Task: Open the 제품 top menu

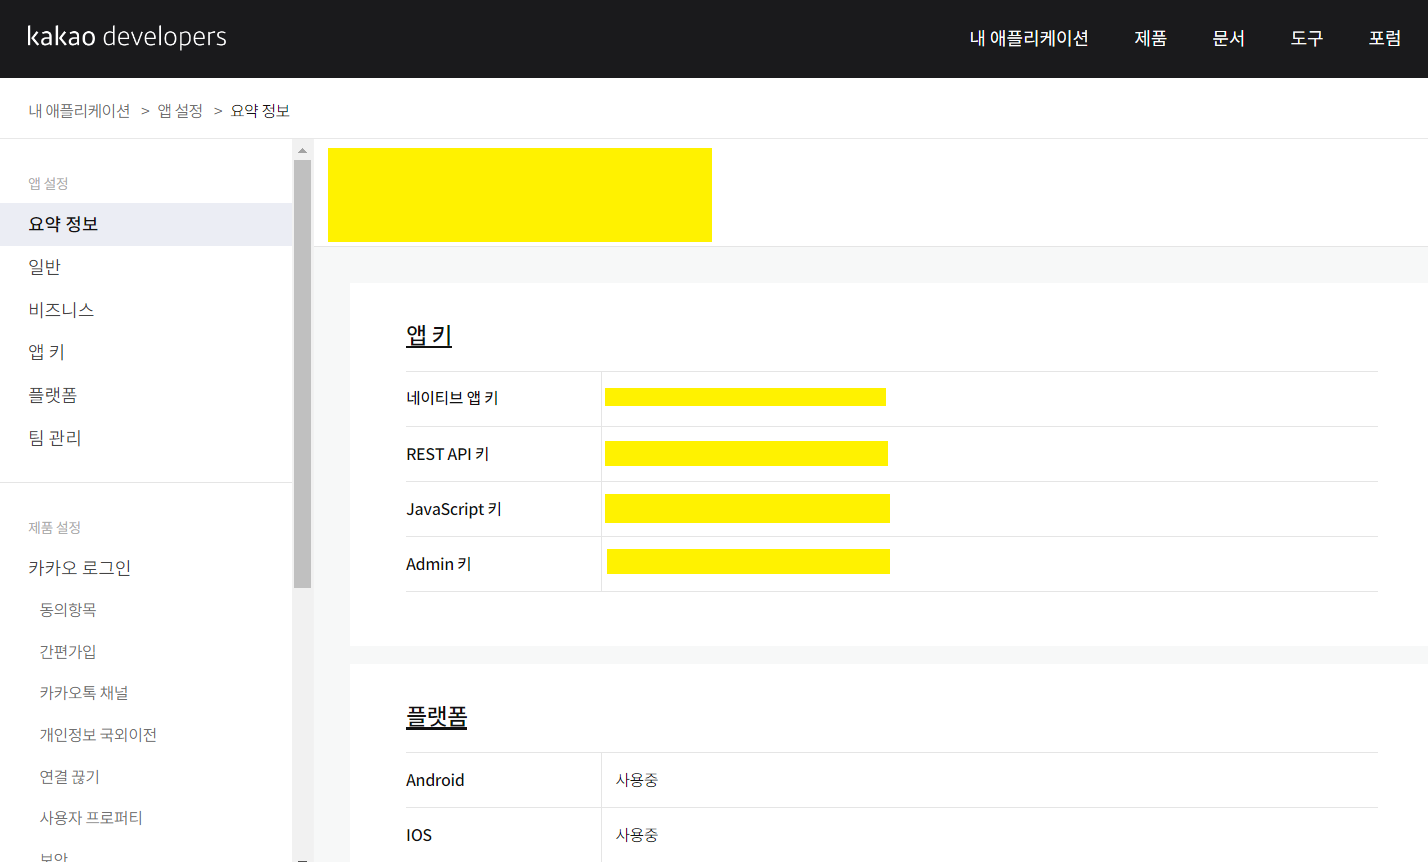Action: pos(1151,38)
